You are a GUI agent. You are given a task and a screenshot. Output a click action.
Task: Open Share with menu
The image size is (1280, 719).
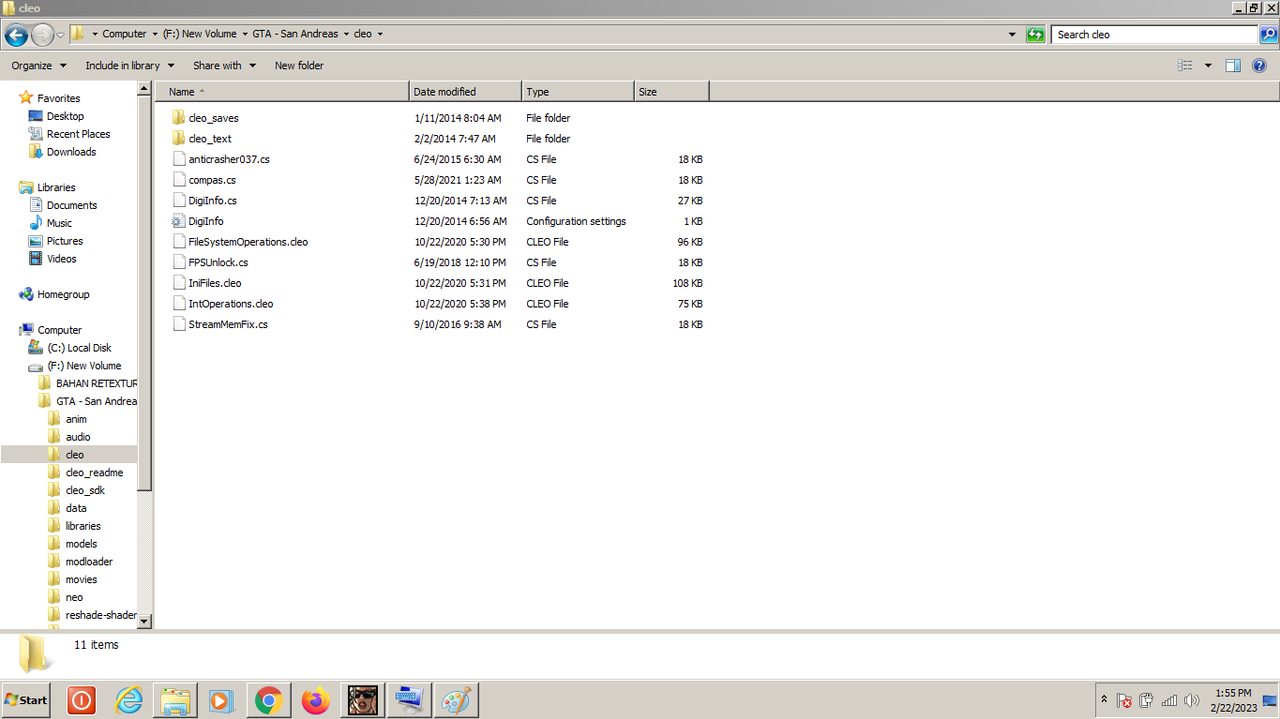224,65
